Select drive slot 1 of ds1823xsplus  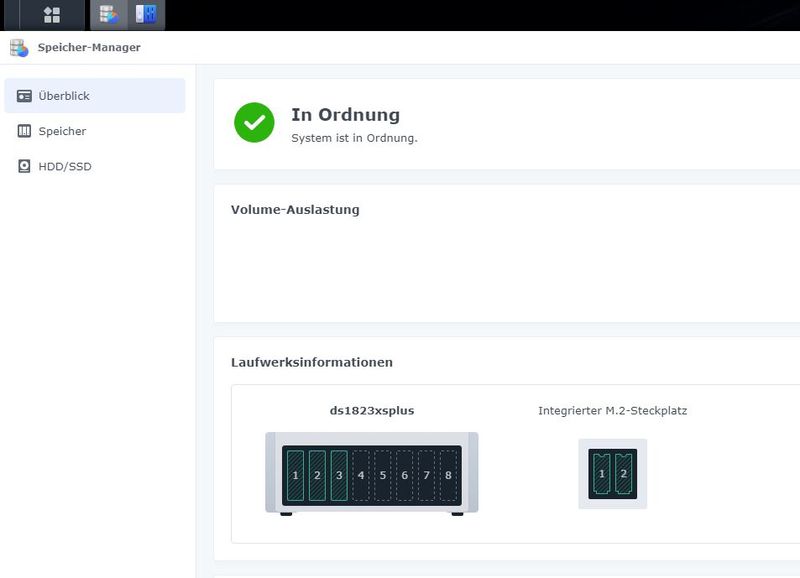(x=297, y=476)
